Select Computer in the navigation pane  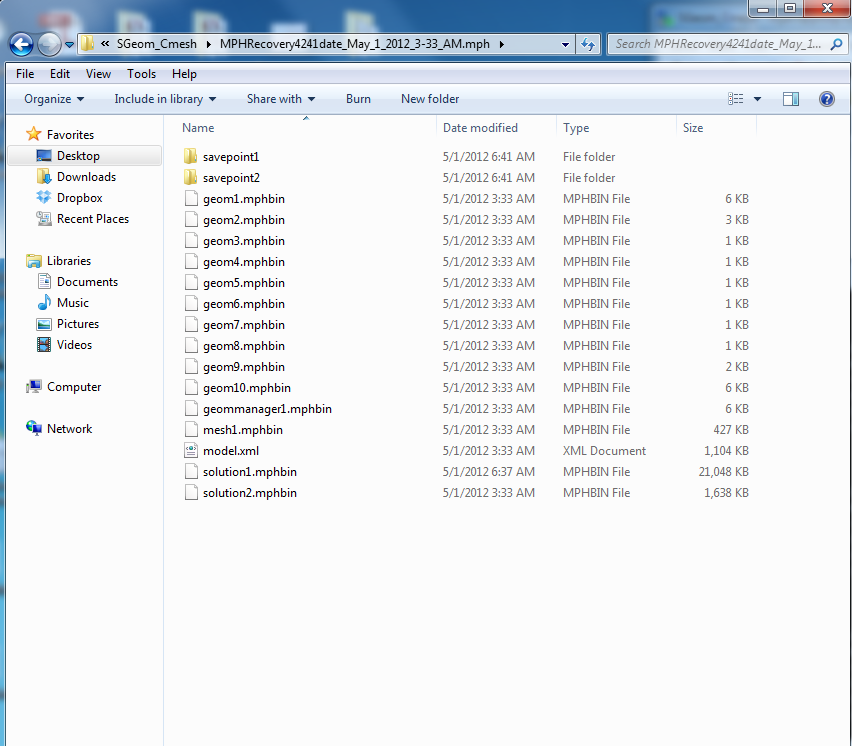[x=74, y=387]
